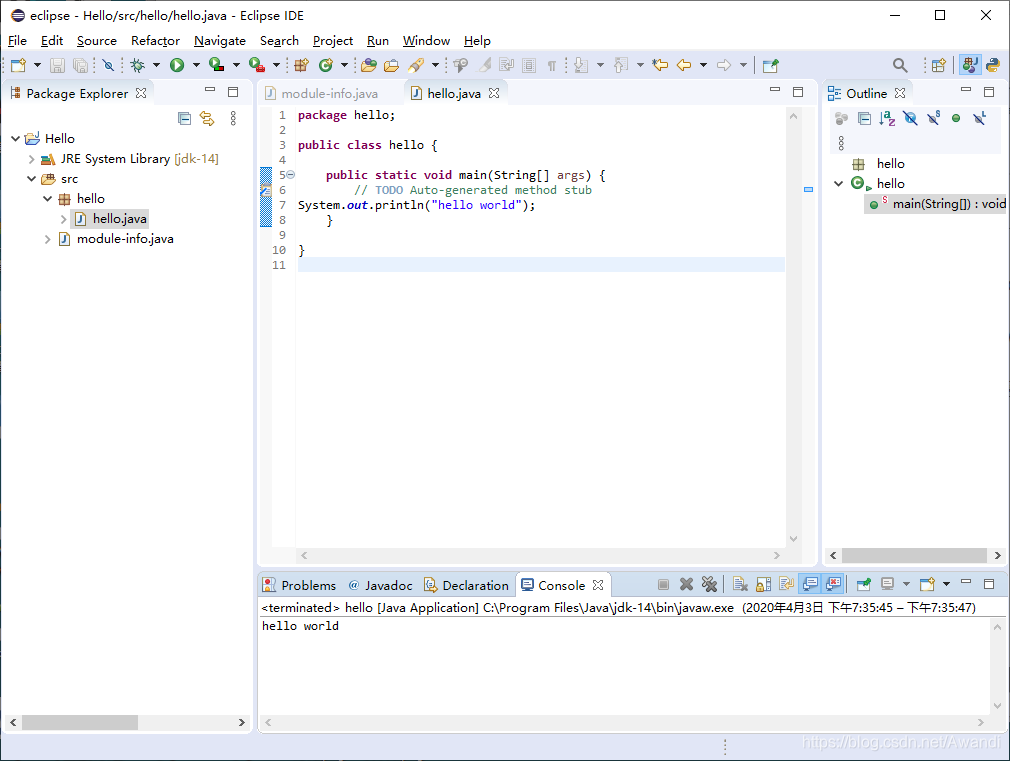The width and height of the screenshot is (1010, 761).
Task: Click the Coverage launch icon
Action: (217, 65)
